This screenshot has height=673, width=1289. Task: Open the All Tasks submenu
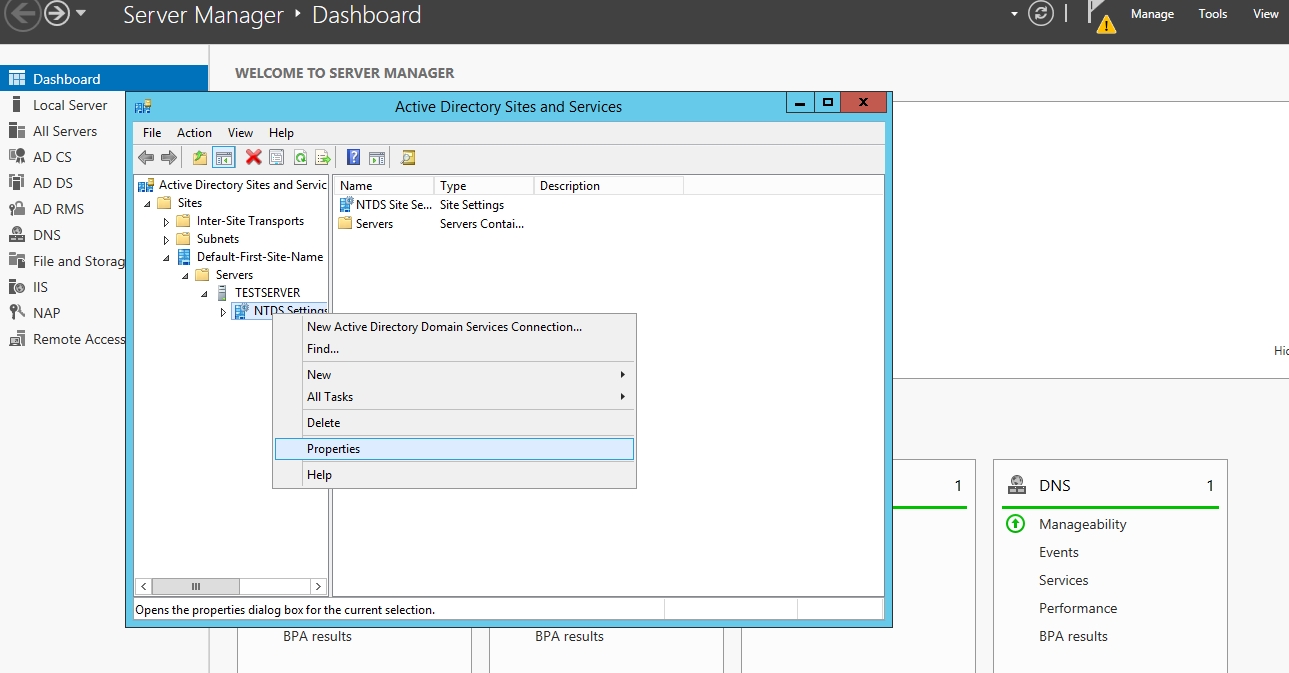[x=330, y=397]
